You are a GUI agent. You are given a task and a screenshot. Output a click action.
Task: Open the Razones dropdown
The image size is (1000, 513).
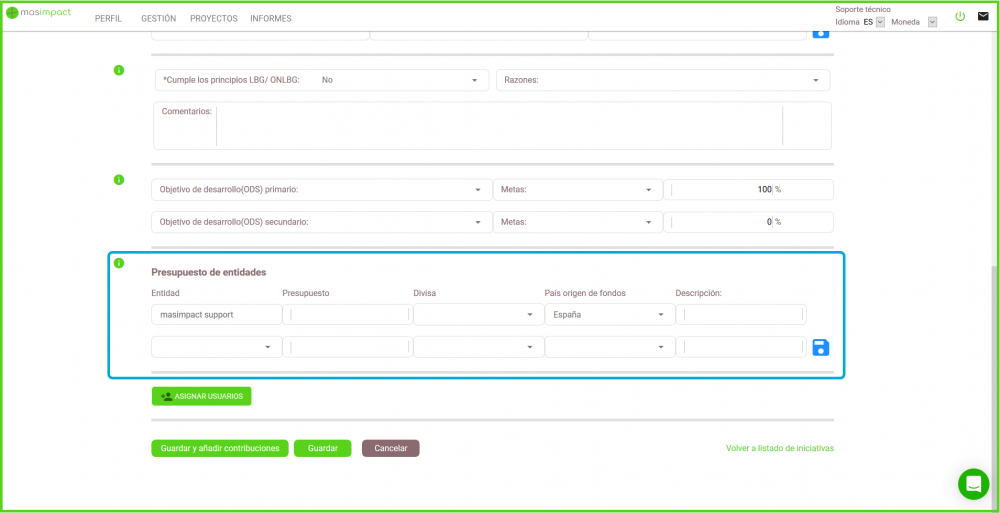click(x=662, y=80)
